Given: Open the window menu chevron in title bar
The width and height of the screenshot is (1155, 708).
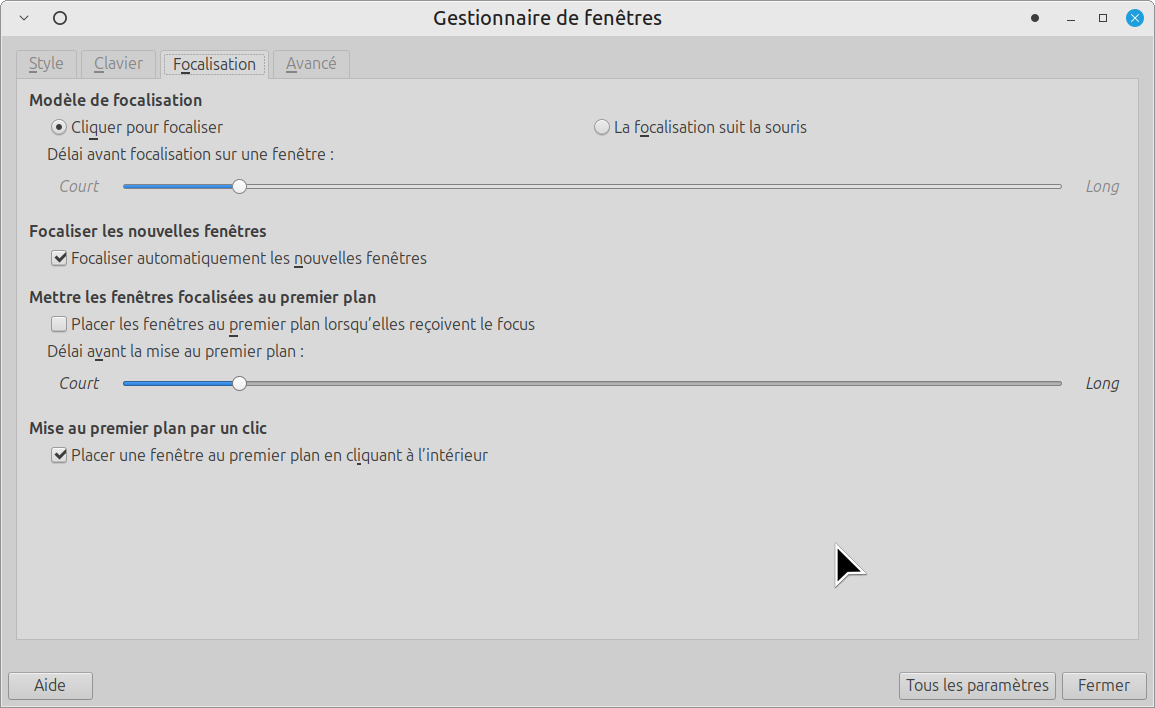Looking at the screenshot, I should tap(24, 18).
